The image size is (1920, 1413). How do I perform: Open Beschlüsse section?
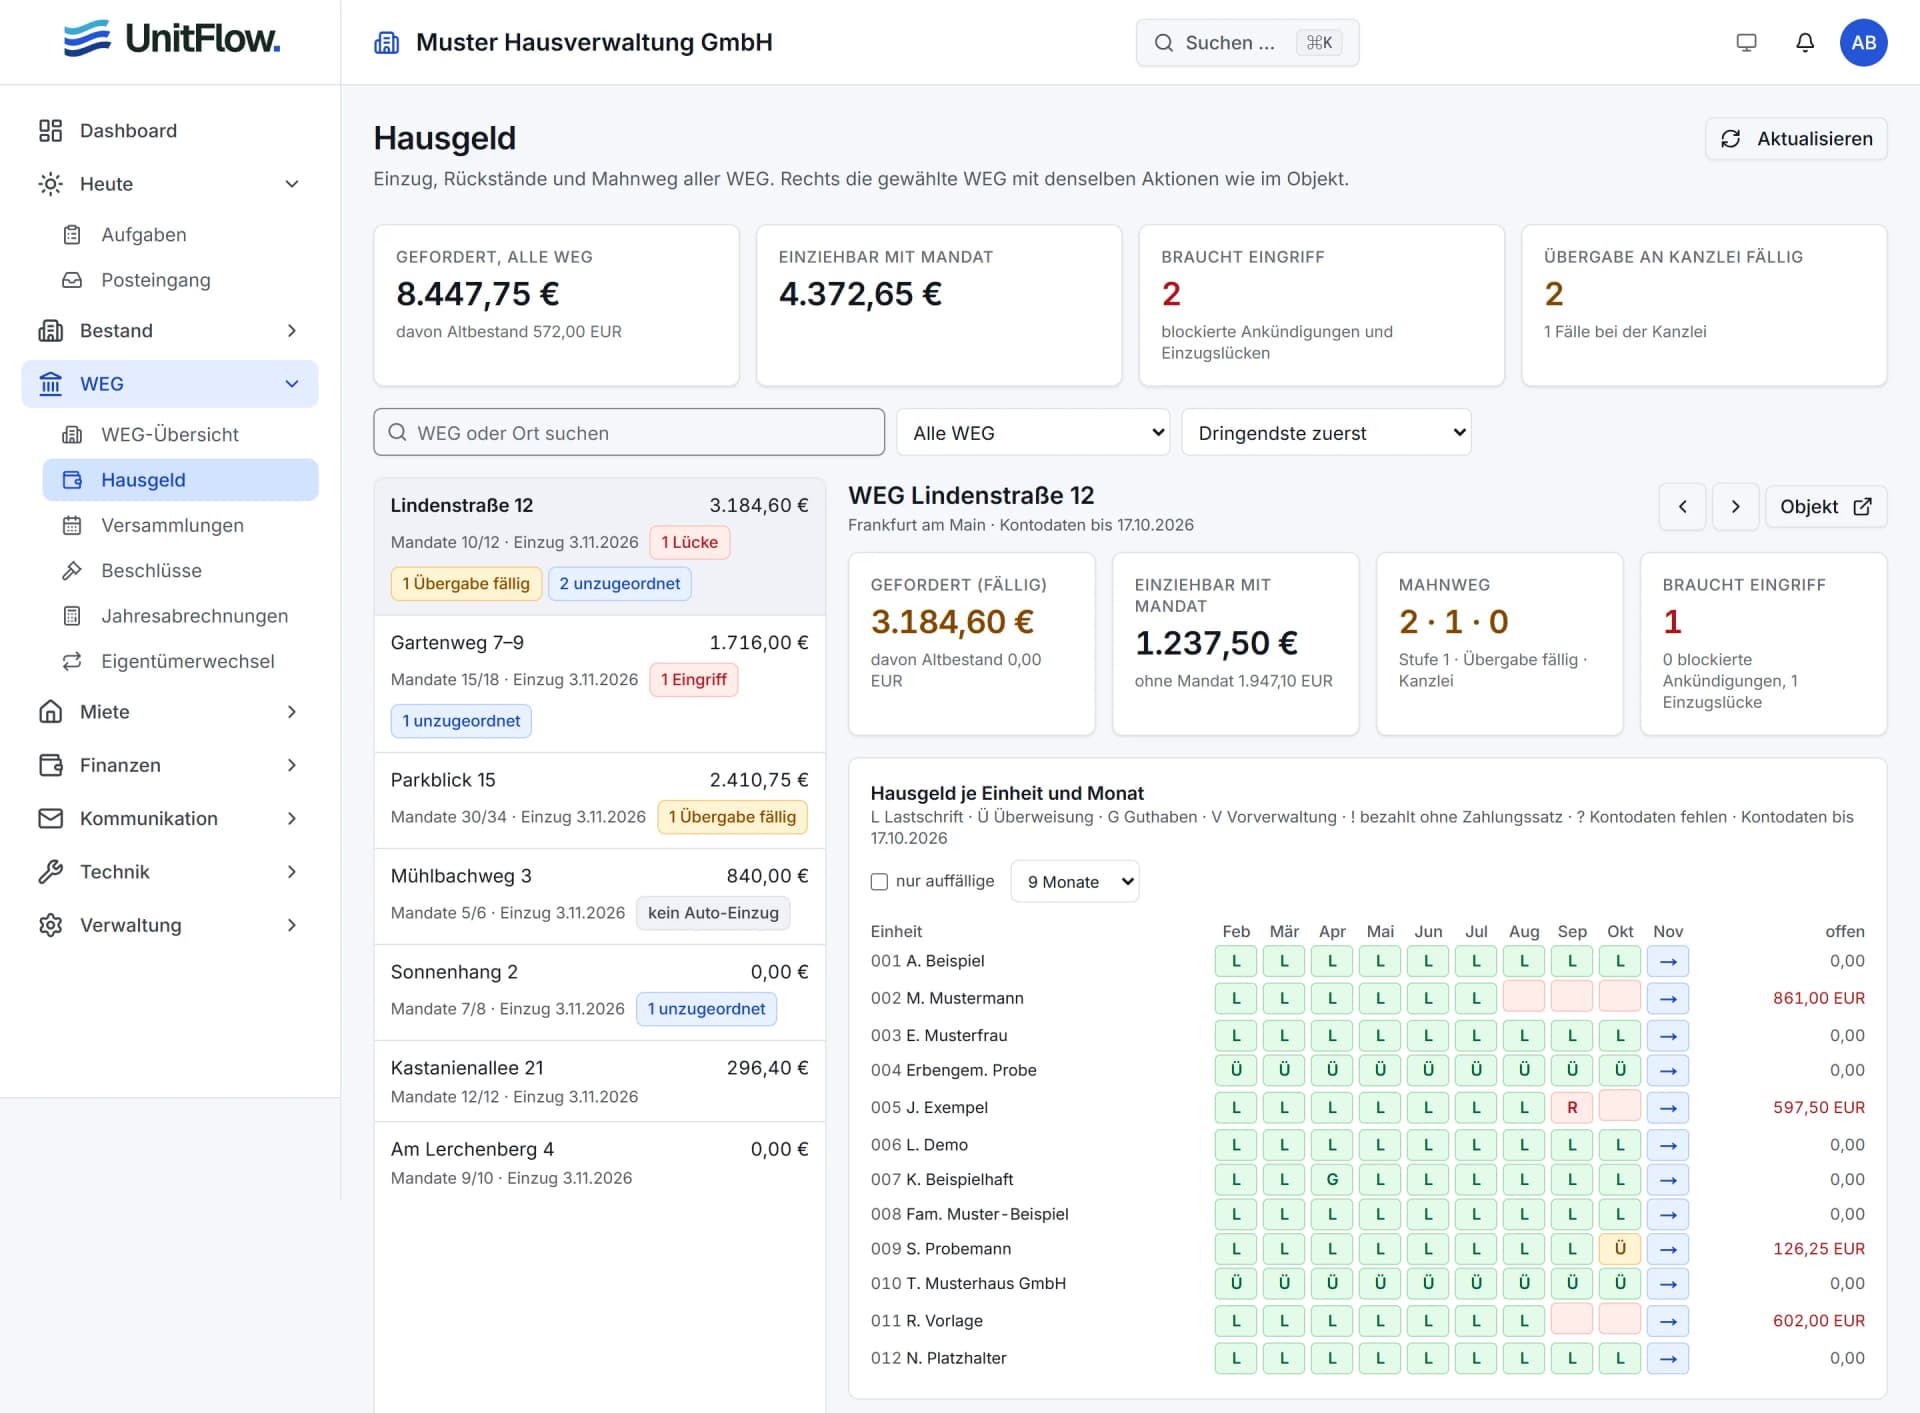click(180, 571)
